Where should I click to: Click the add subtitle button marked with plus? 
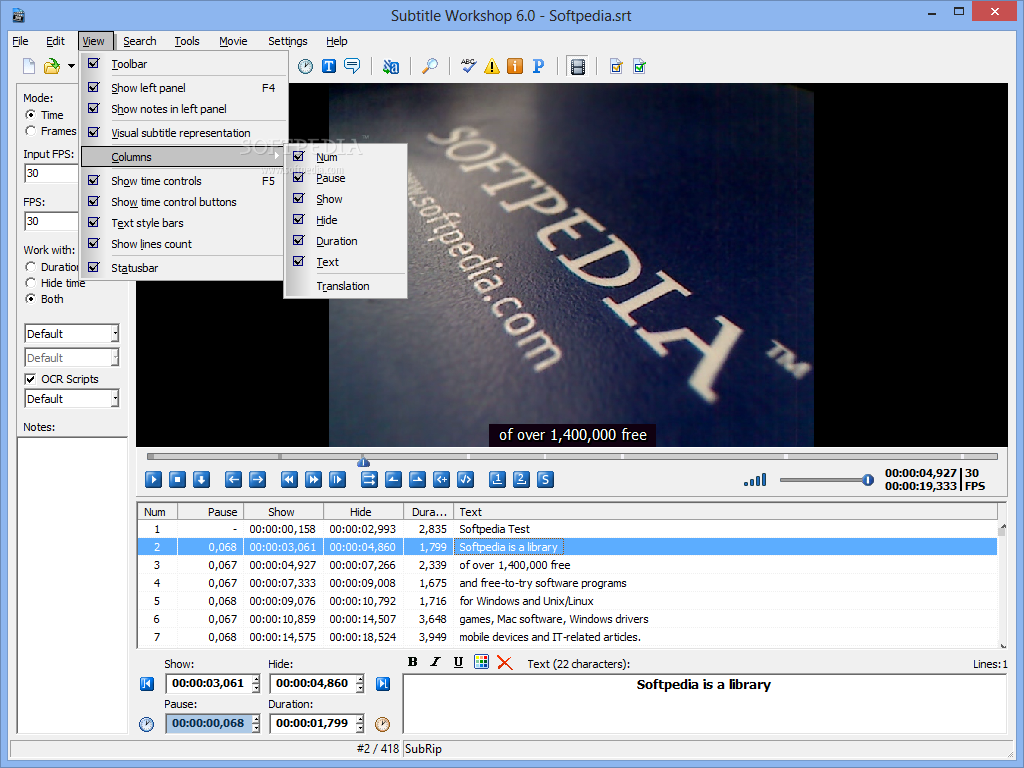[441, 480]
